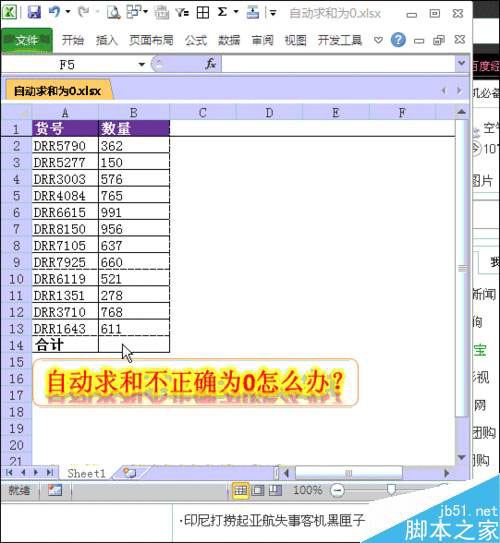Select the Sheet1 worksheet tab
The width and height of the screenshot is (500, 543).
[86, 473]
